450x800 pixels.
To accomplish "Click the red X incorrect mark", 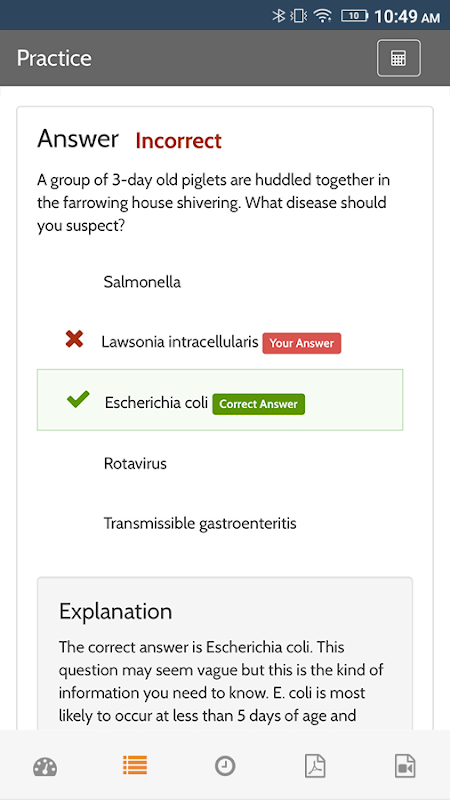I will click(74, 339).
